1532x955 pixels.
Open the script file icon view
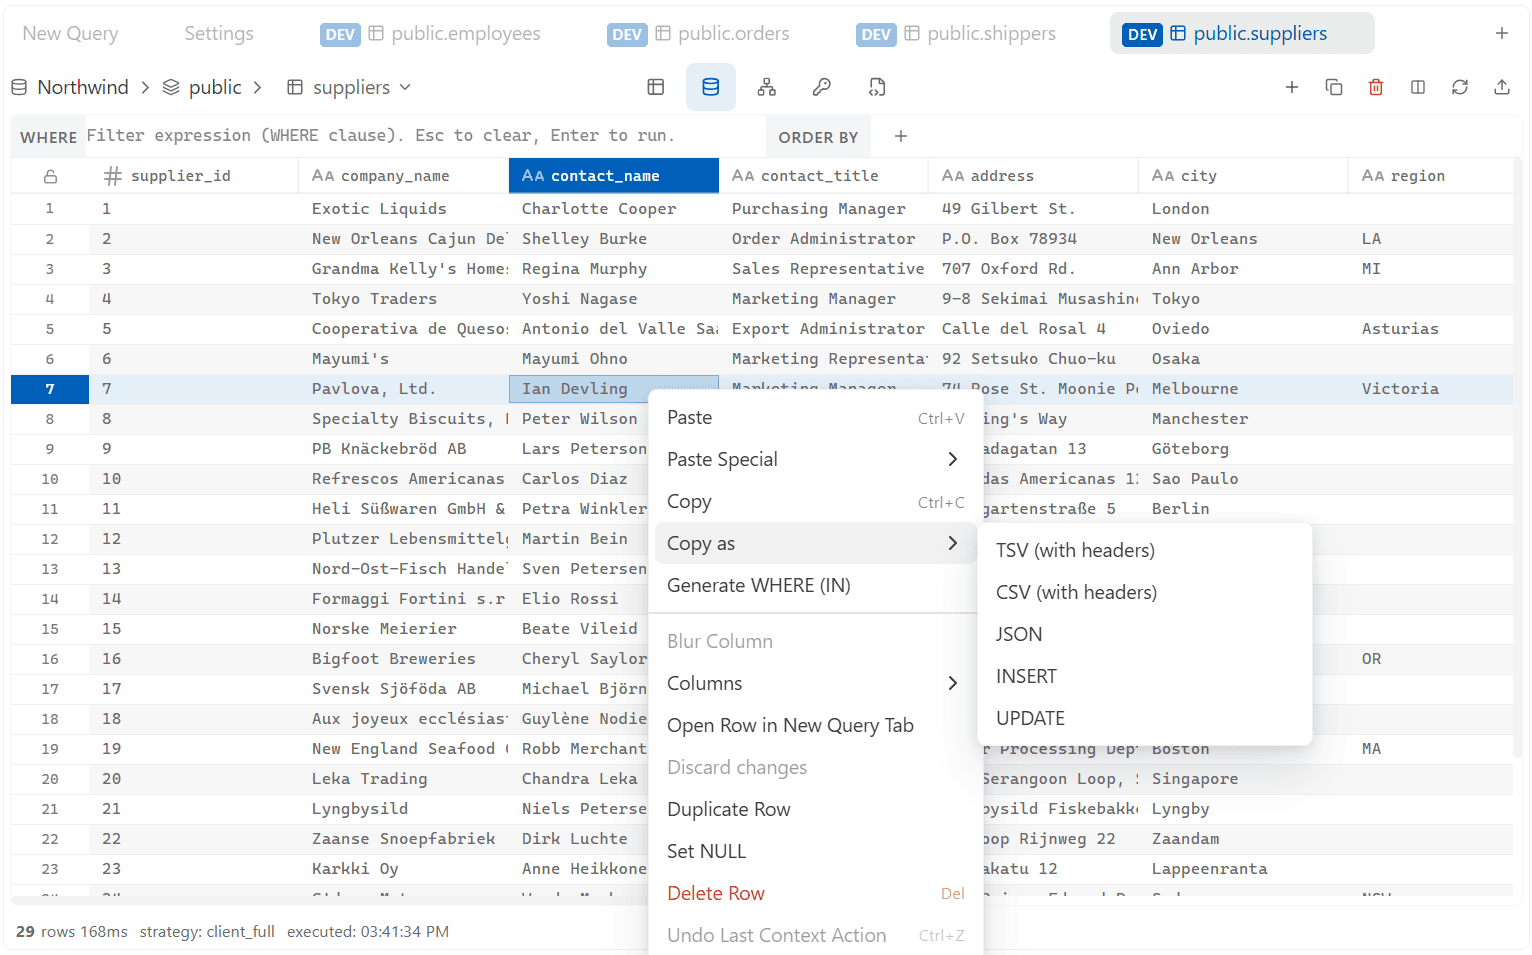(877, 87)
